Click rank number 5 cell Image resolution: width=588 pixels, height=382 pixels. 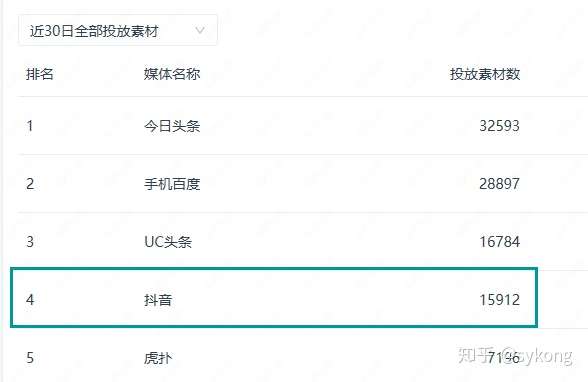(x=30, y=358)
